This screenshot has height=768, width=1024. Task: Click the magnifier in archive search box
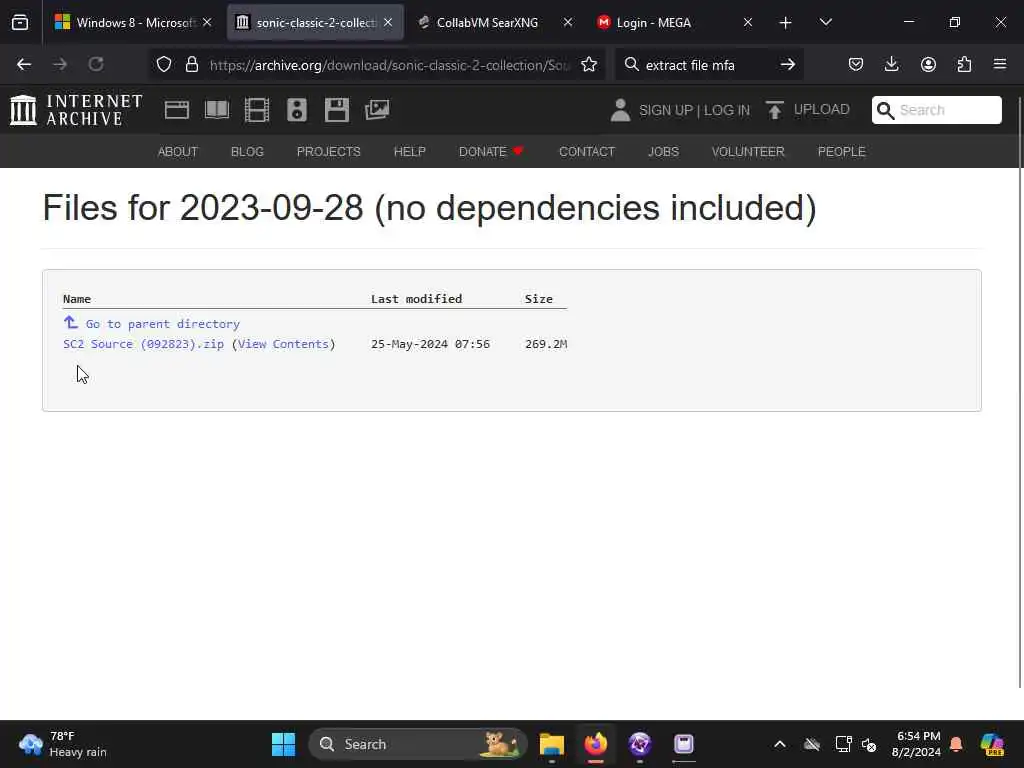coord(886,110)
